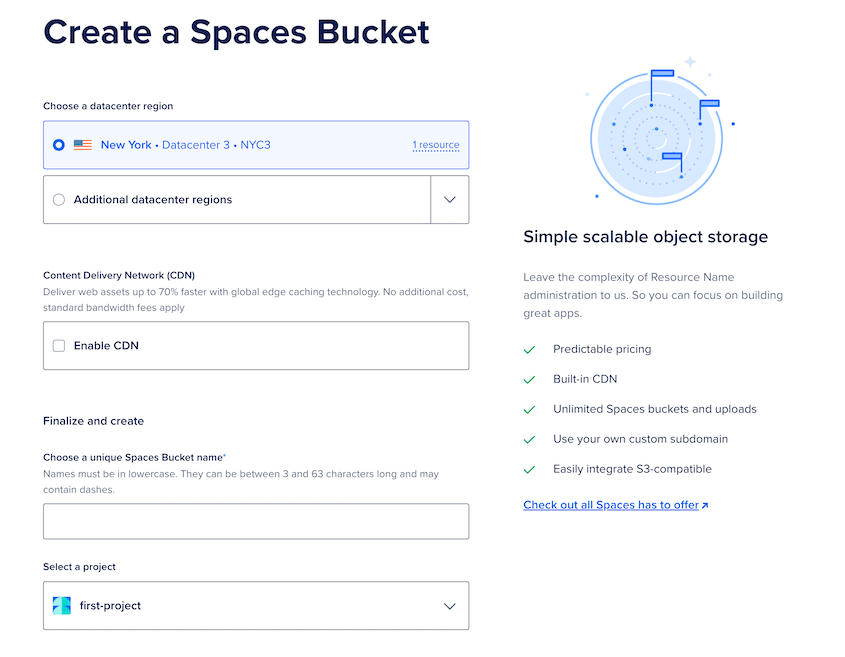Click the checkmark next to Built-in CDN
This screenshot has width=845, height=657.
click(531, 379)
